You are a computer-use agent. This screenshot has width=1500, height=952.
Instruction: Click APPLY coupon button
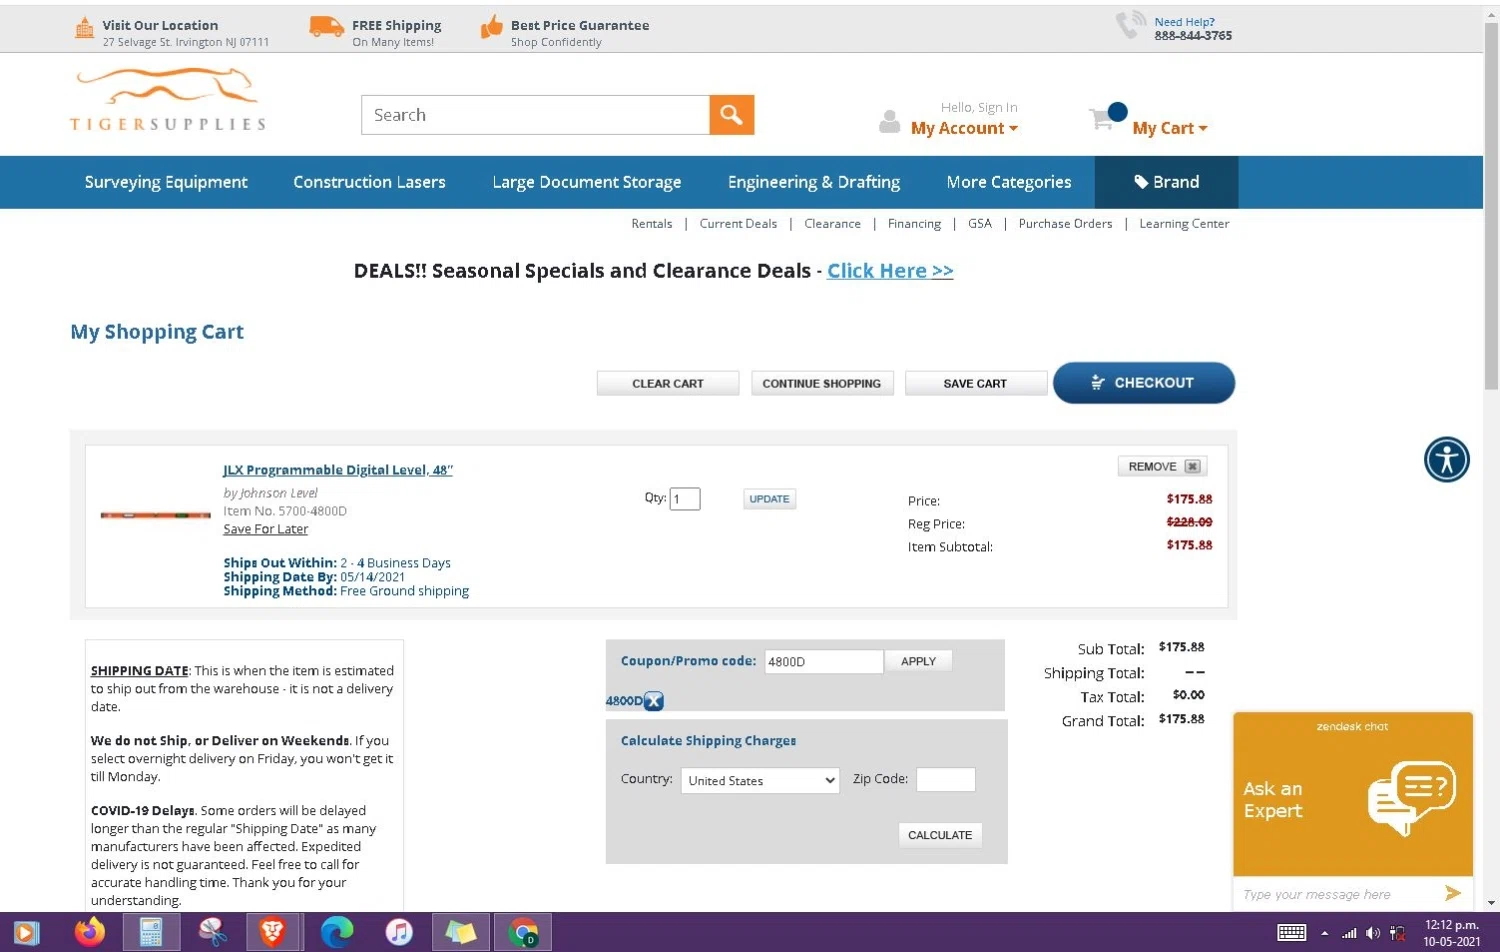918,661
